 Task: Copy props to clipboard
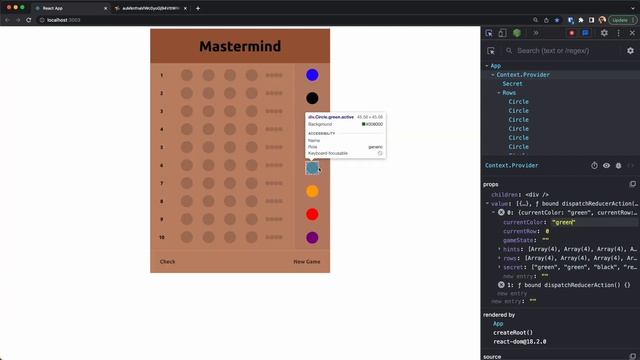(x=632, y=184)
